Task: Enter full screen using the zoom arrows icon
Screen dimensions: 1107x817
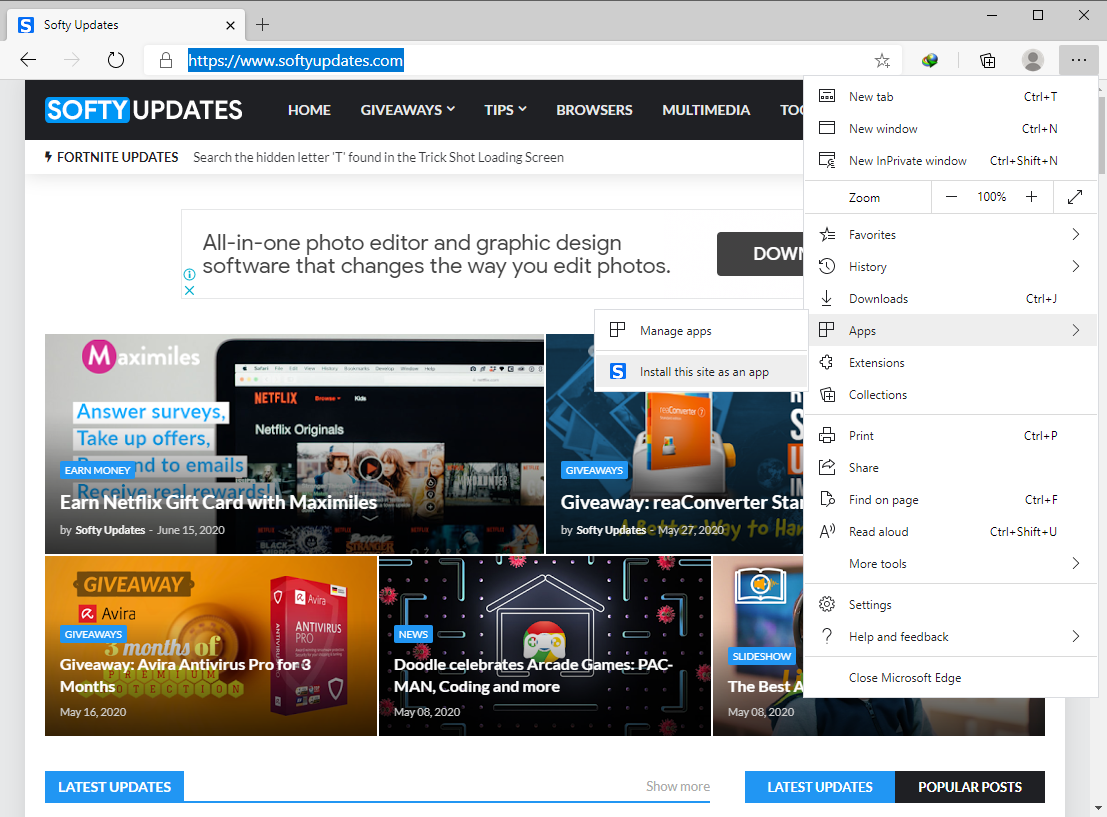Action: [x=1075, y=197]
